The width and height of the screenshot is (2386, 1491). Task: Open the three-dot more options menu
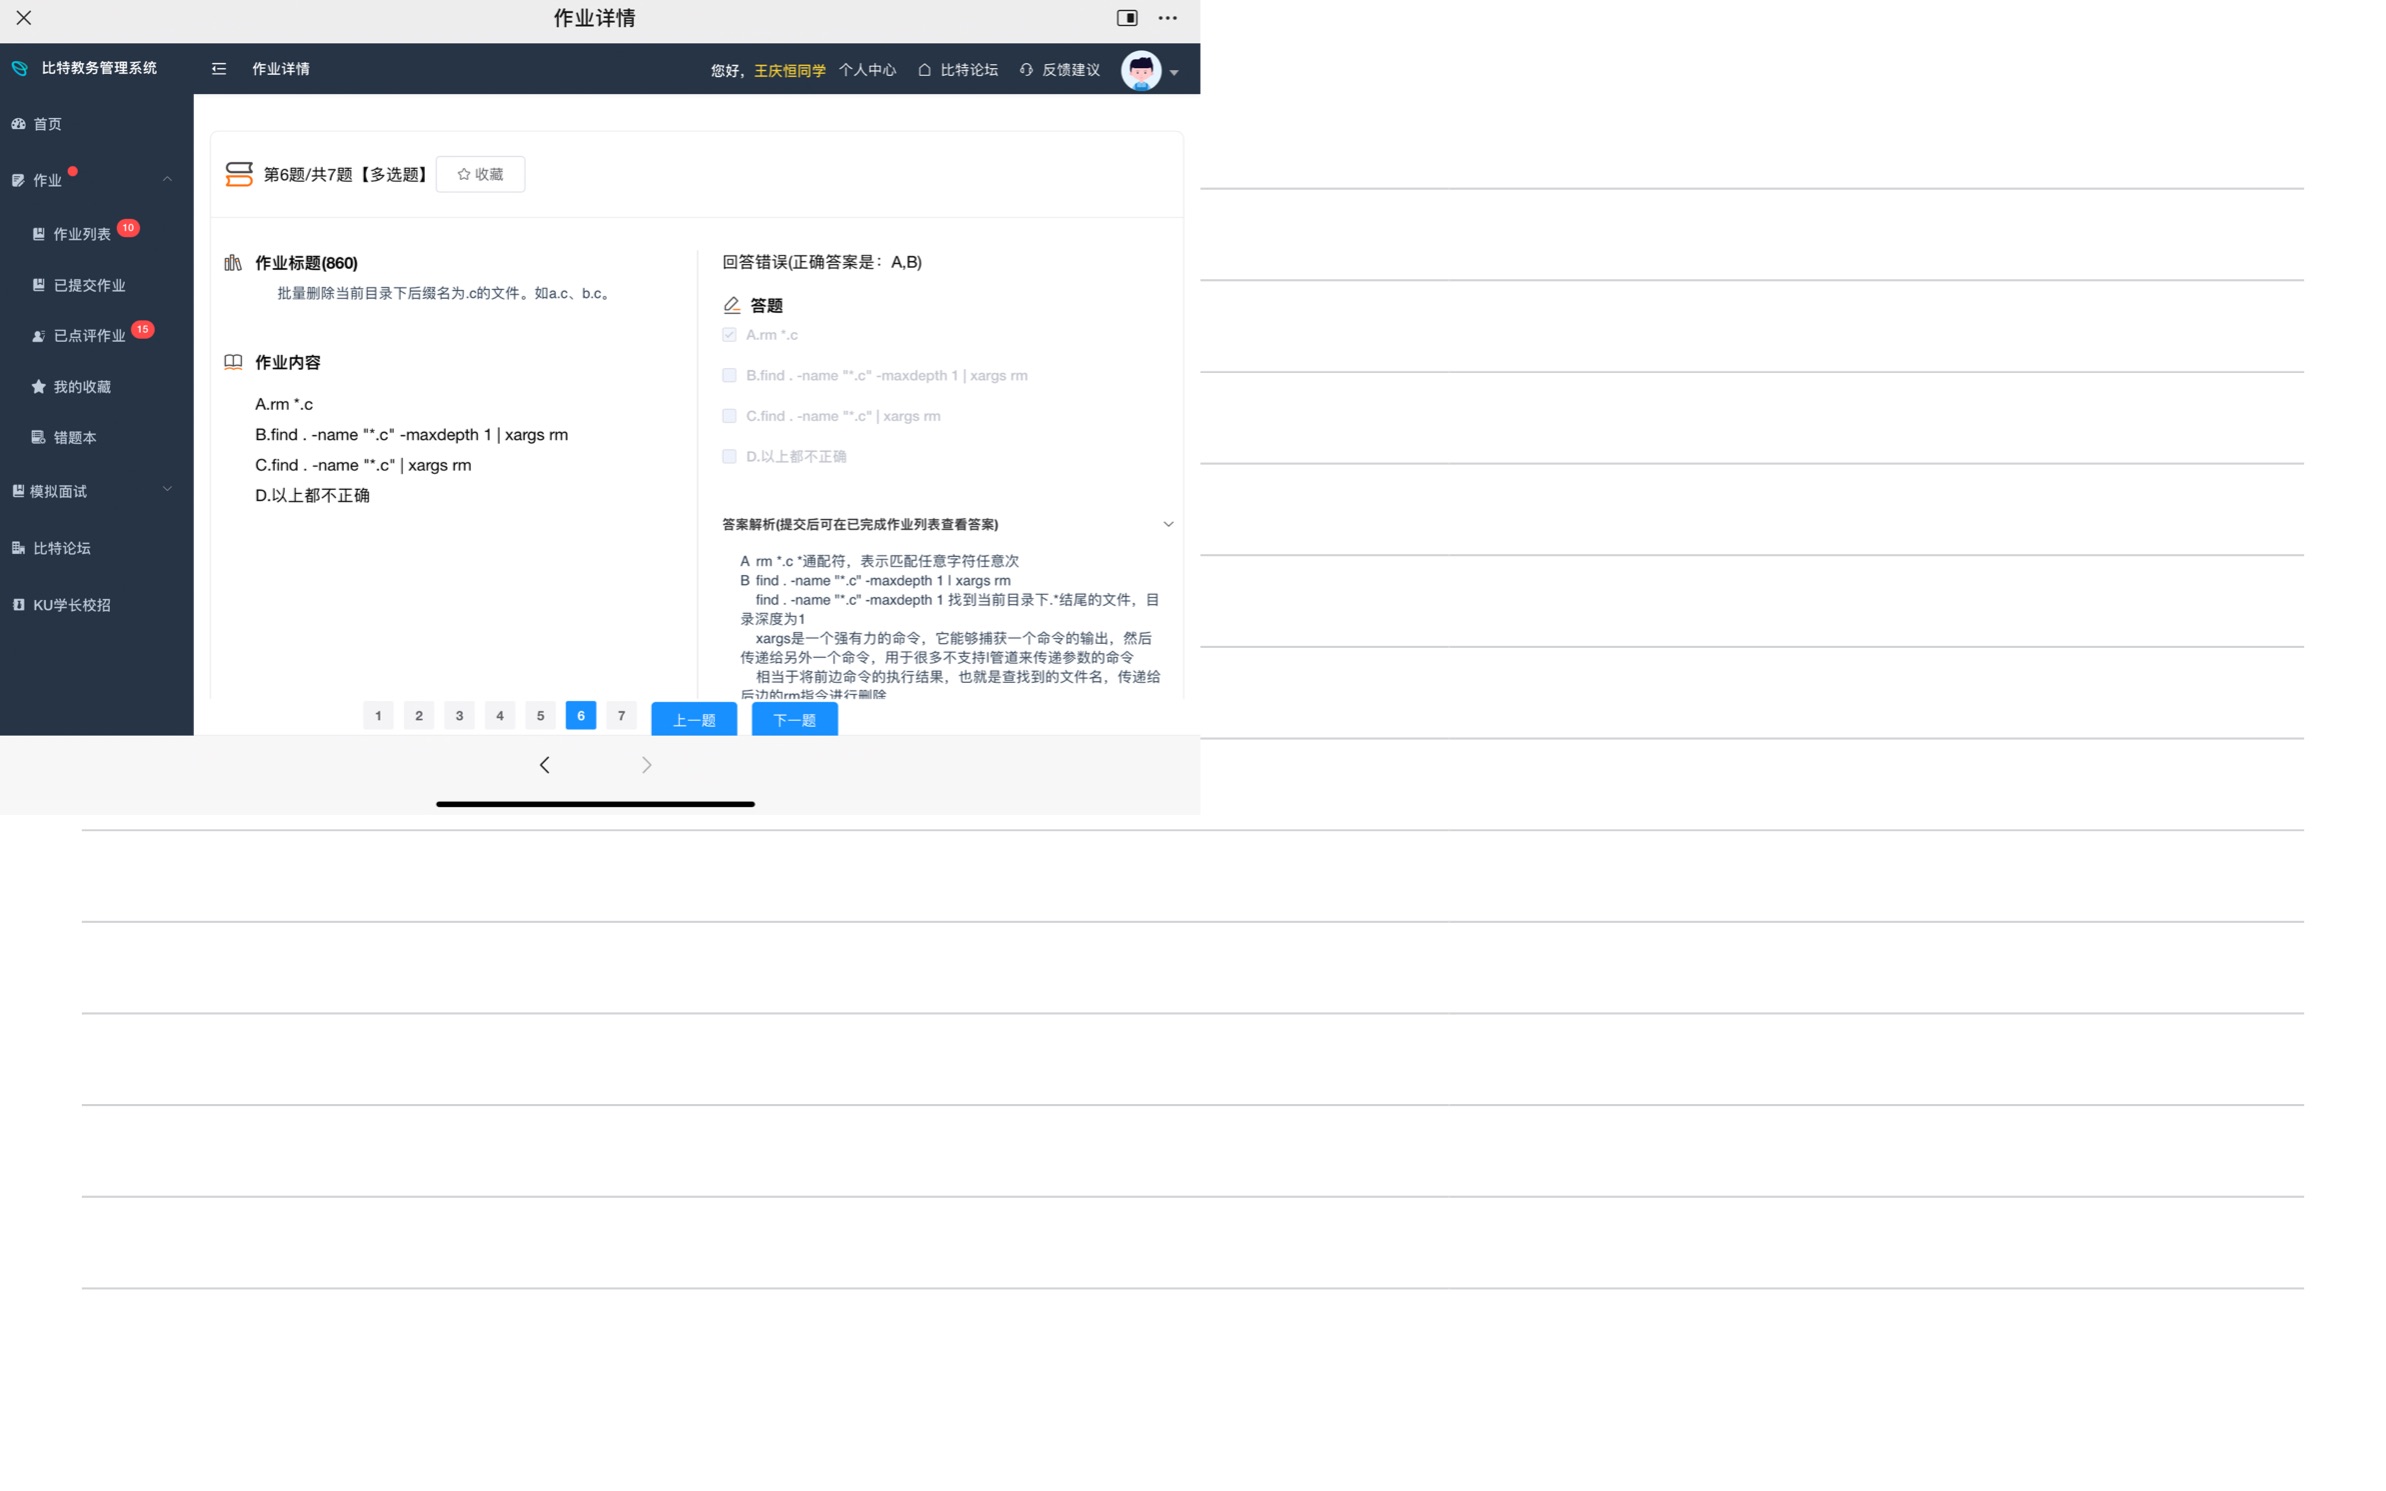tap(1167, 18)
